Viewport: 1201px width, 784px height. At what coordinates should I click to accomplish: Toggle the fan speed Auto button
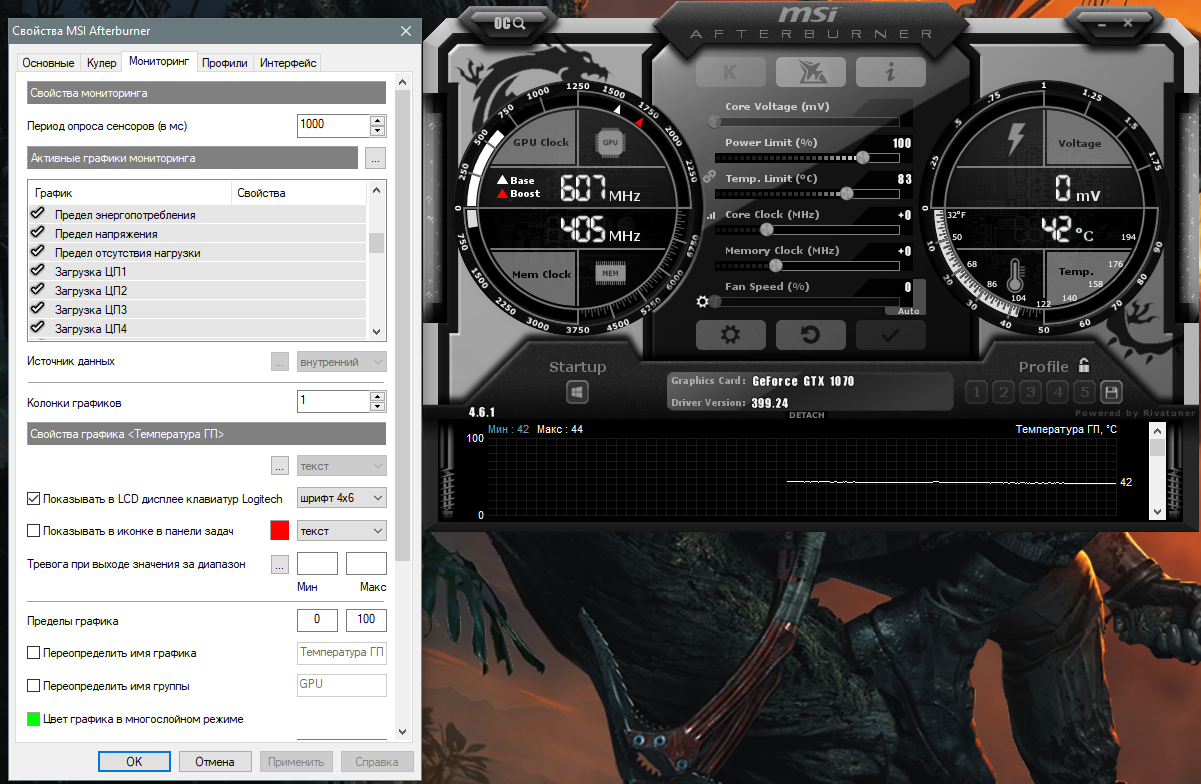pyautogui.click(x=908, y=311)
